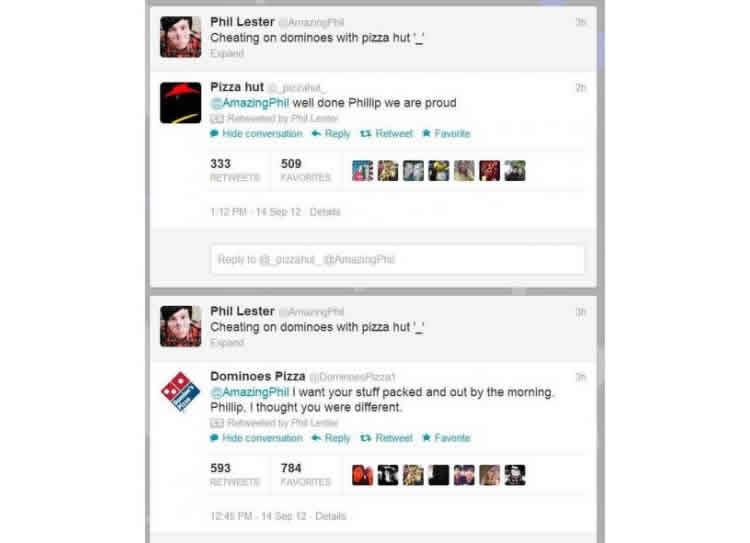Open the @AmazingPhil mention in the Pizza hut tweet

pyautogui.click(x=250, y=103)
